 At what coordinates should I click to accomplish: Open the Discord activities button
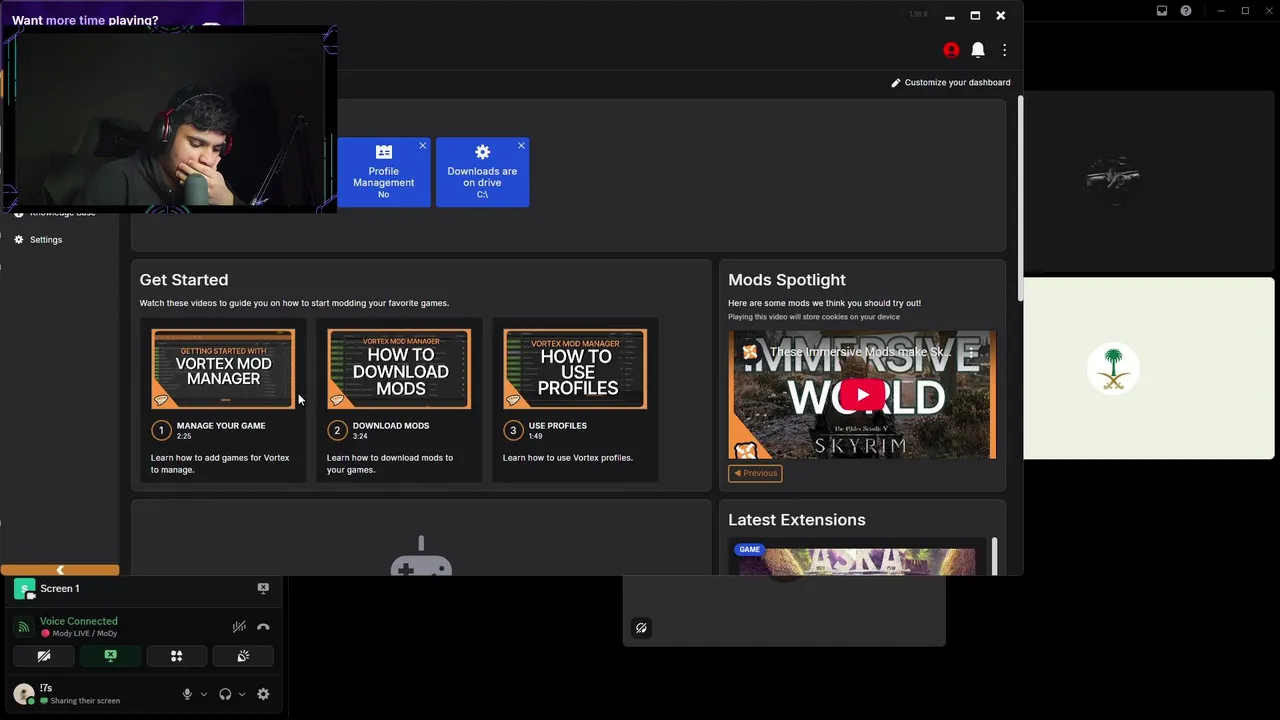point(177,656)
